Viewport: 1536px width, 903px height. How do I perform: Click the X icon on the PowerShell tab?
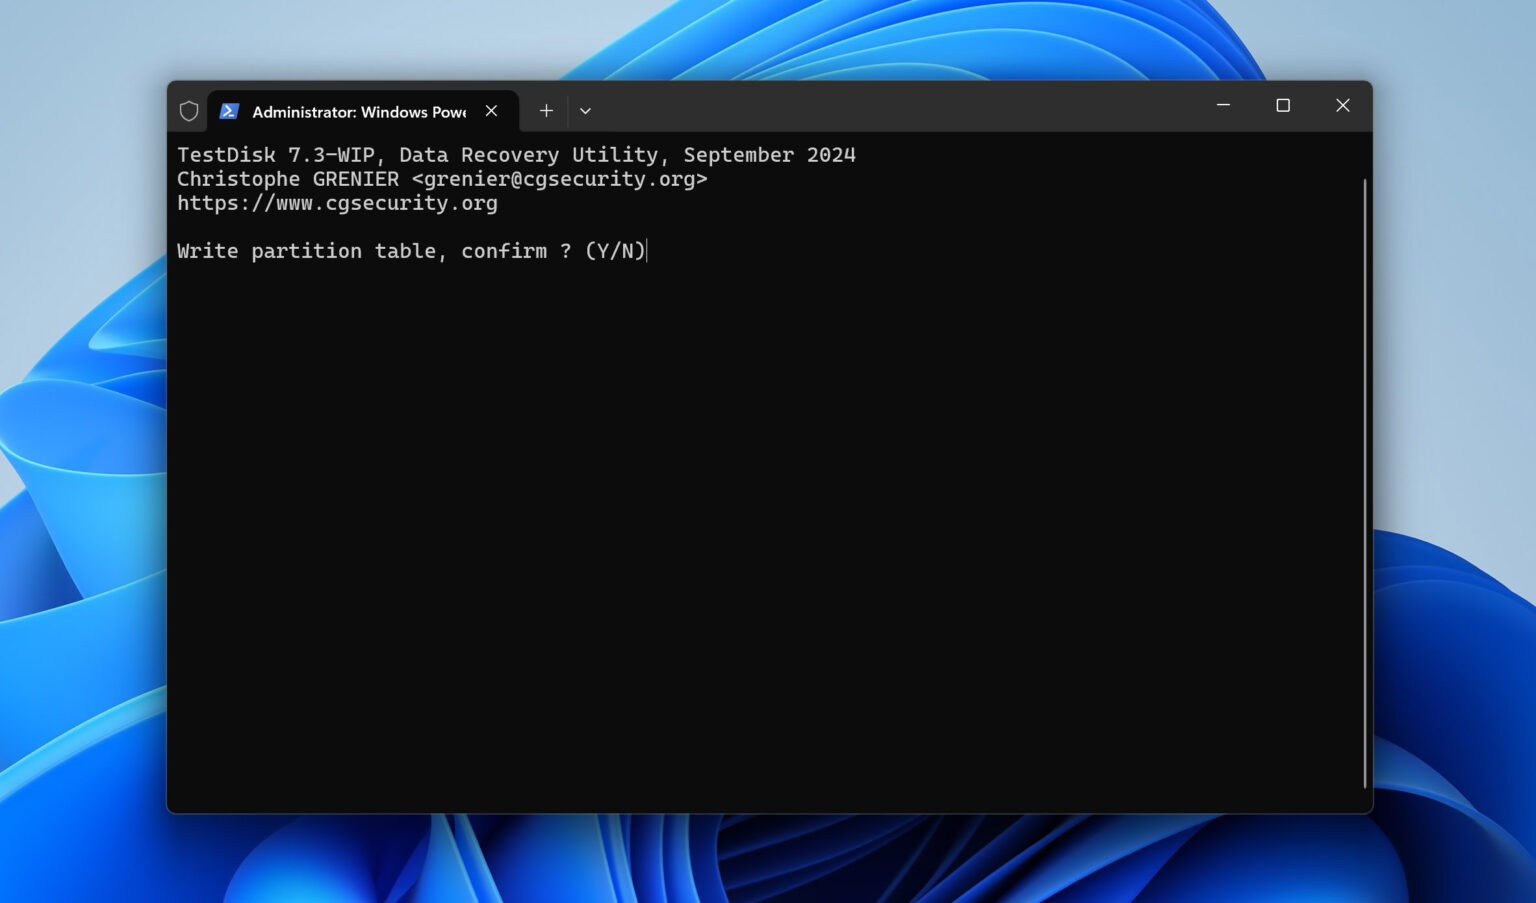pyautogui.click(x=491, y=111)
